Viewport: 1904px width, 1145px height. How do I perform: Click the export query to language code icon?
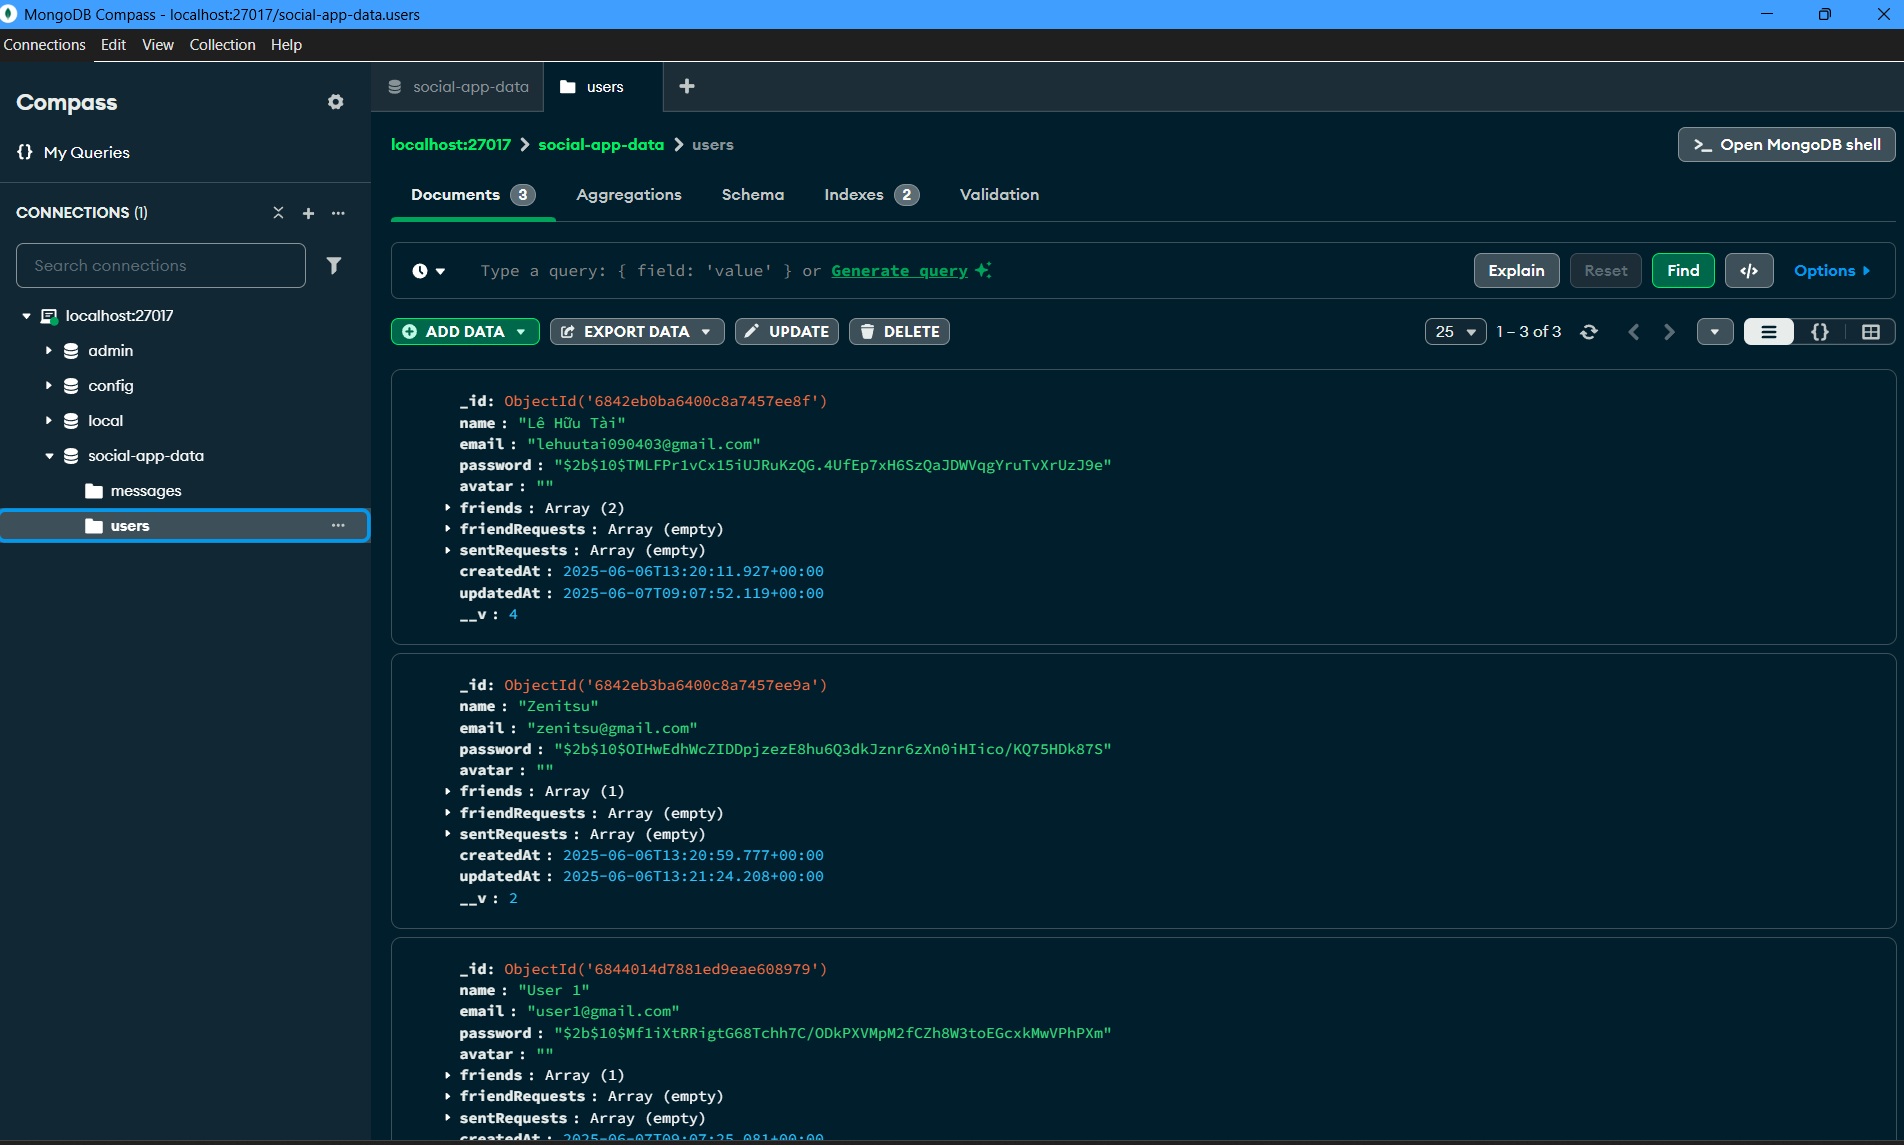tap(1749, 270)
